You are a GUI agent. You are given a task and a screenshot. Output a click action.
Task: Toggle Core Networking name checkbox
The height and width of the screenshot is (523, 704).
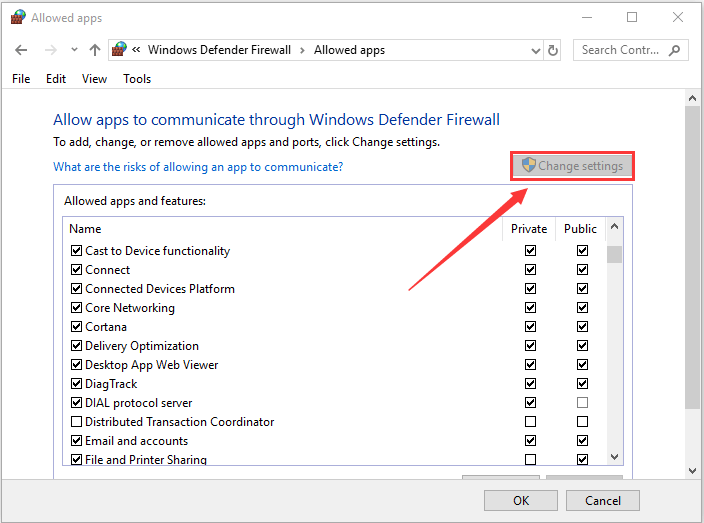point(76,308)
